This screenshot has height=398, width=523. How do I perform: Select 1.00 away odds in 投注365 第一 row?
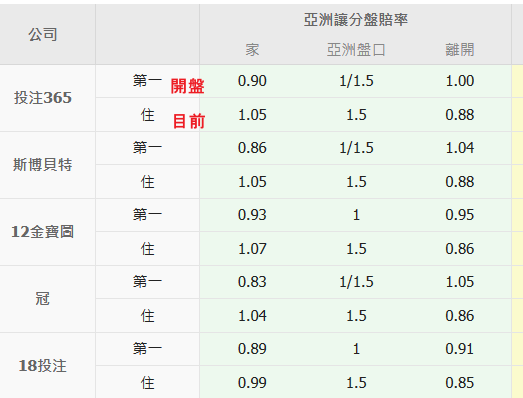[x=460, y=81]
